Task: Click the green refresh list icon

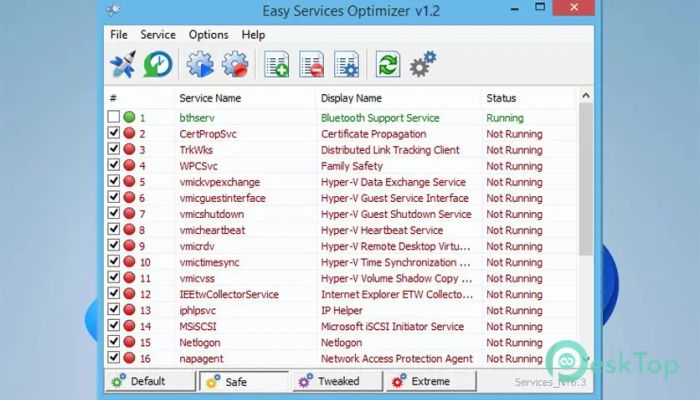Action: [x=388, y=64]
